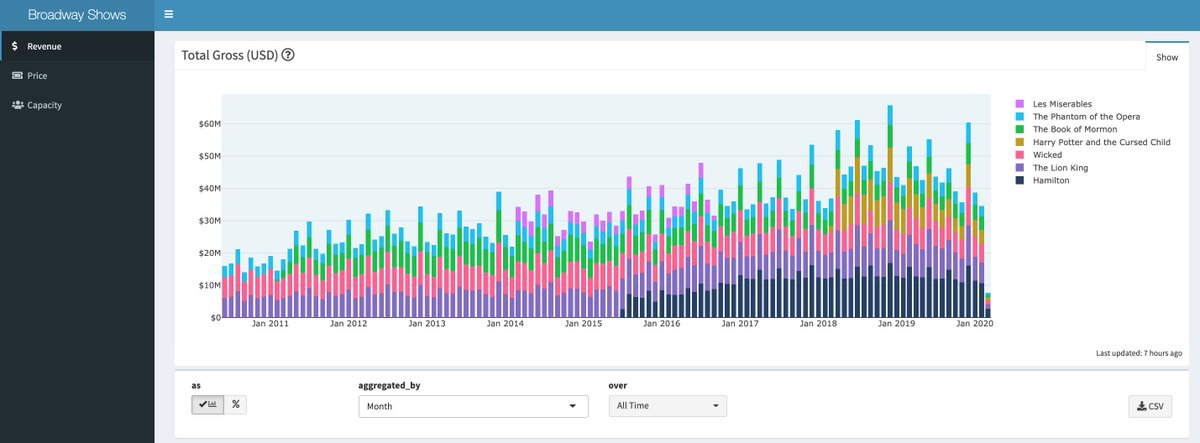Viewport: 1200px width, 443px height.
Task: Click The Phantom of the Opera legend label
Action: click(1086, 117)
